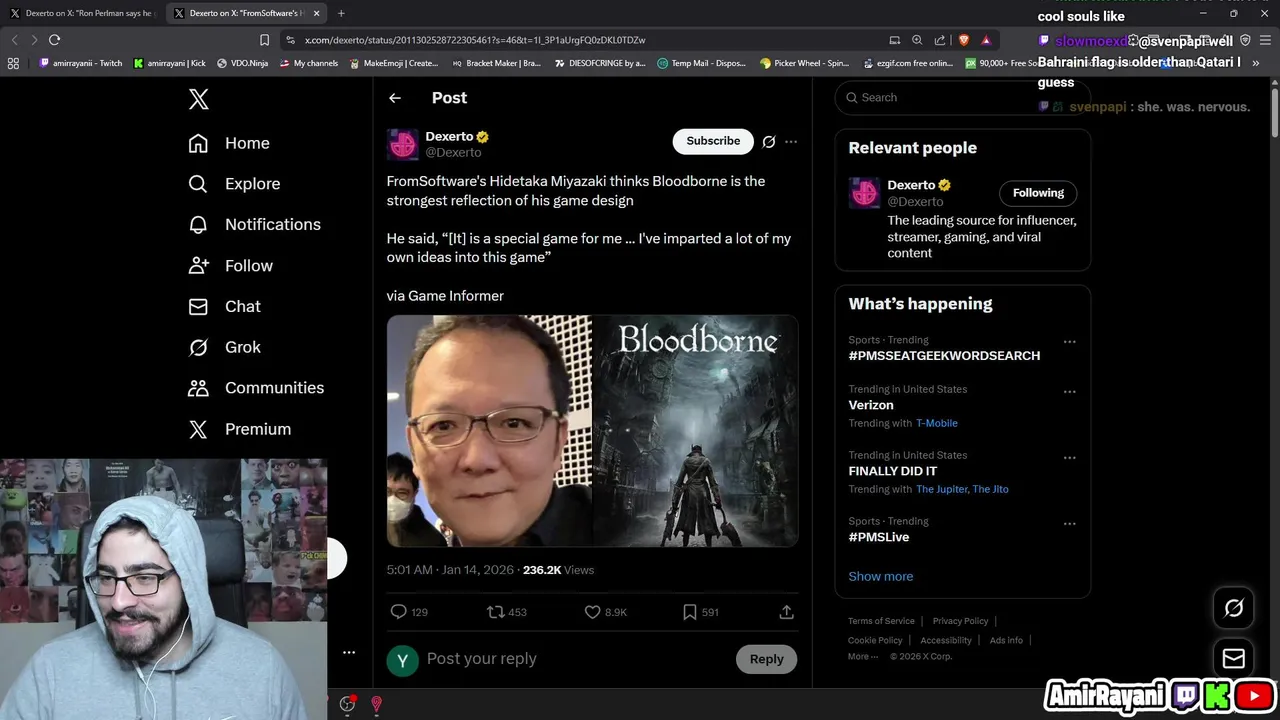This screenshot has height=720, width=1280.
Task: Open more options for #PMSLive trend
Action: tap(1069, 524)
